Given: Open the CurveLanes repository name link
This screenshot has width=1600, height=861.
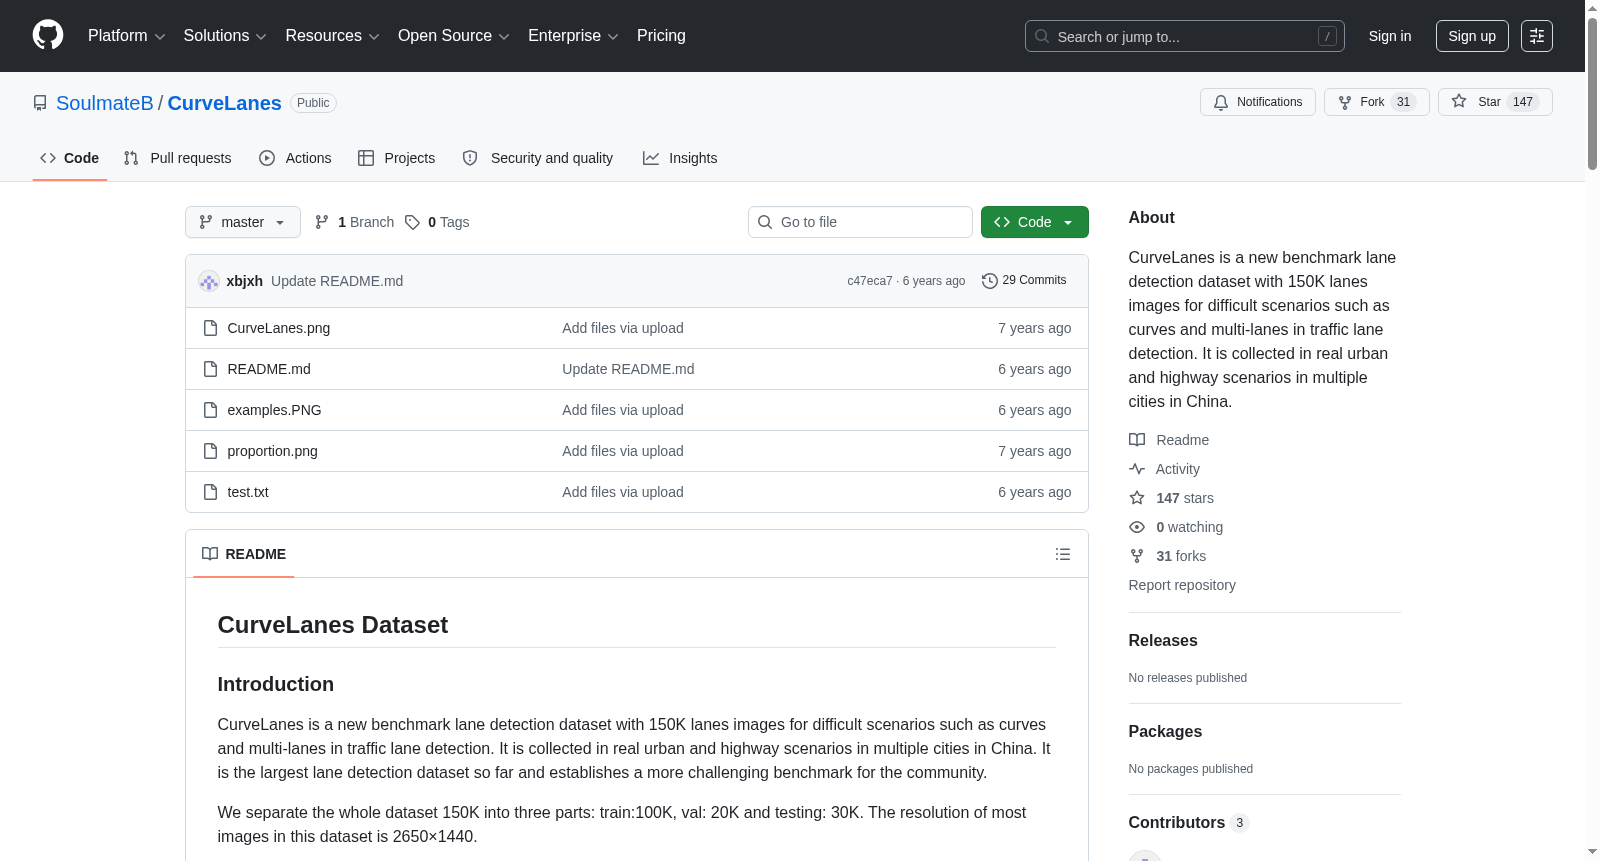Looking at the screenshot, I should pyautogui.click(x=225, y=103).
